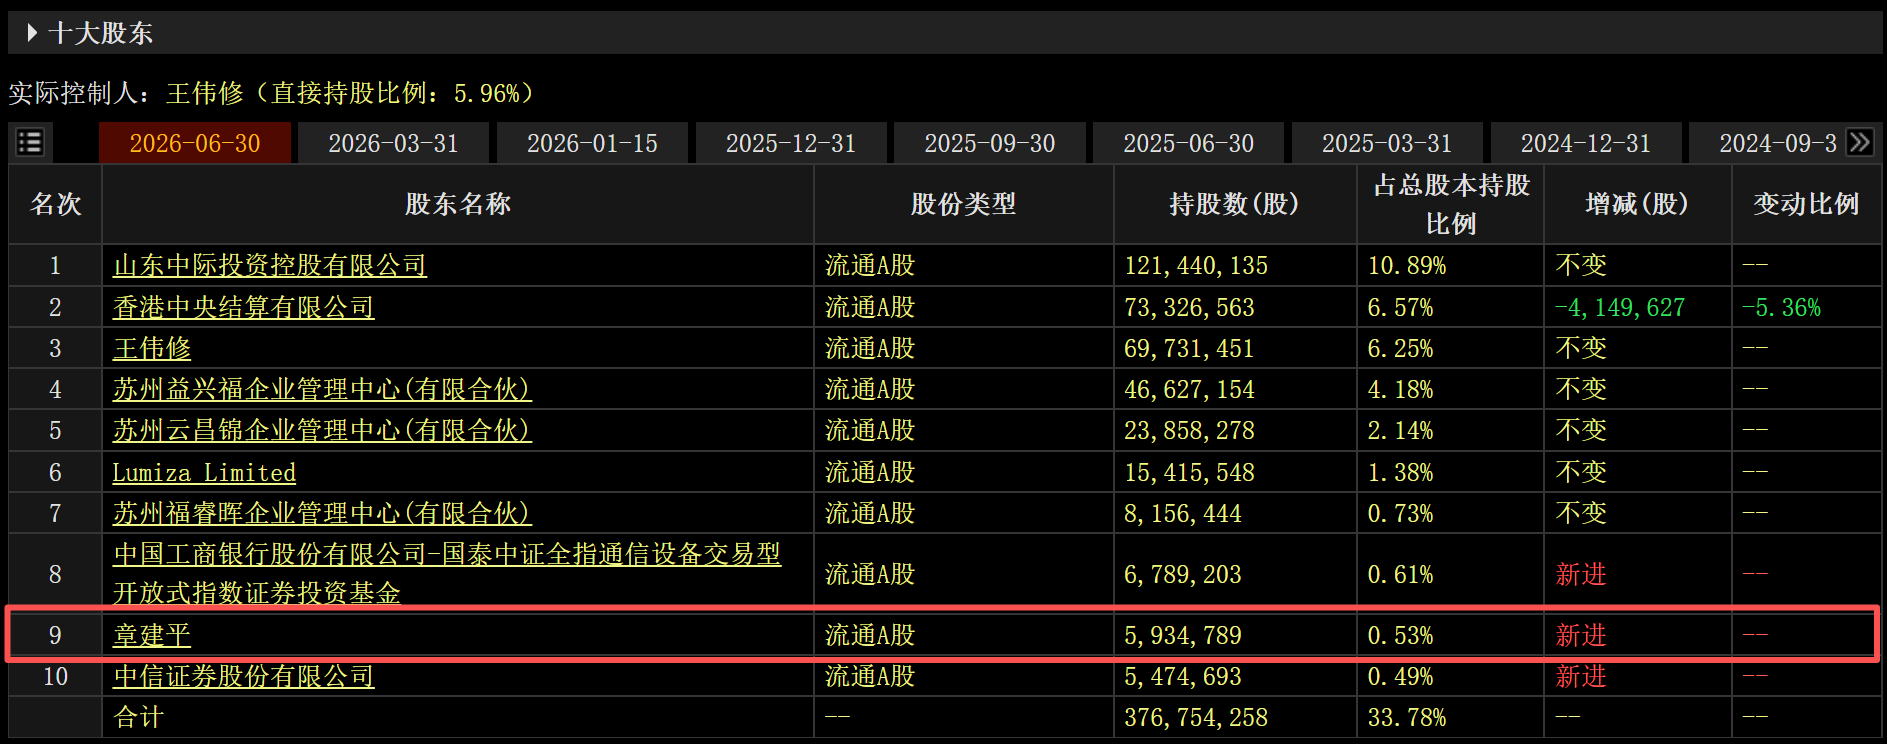This screenshot has width=1887, height=744.
Task: Open shareholder link 山东中际投资控股有限公司
Action: 270,265
